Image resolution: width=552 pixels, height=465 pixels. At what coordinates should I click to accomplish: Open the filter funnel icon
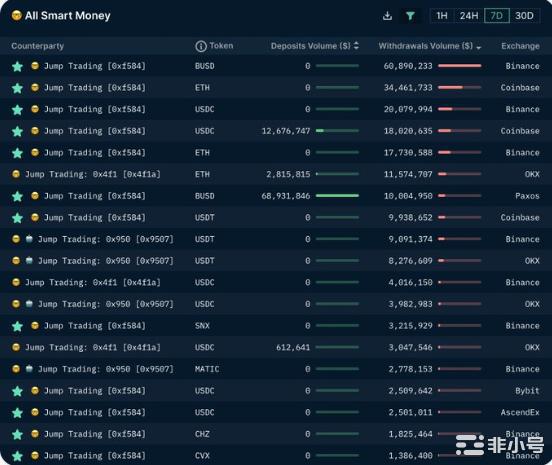click(410, 16)
